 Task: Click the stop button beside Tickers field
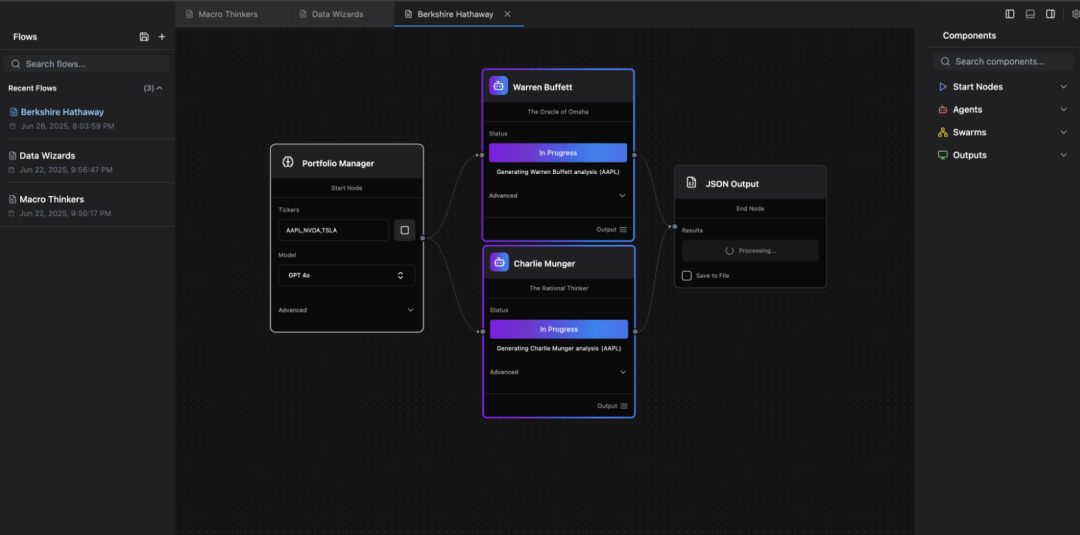[x=404, y=230]
